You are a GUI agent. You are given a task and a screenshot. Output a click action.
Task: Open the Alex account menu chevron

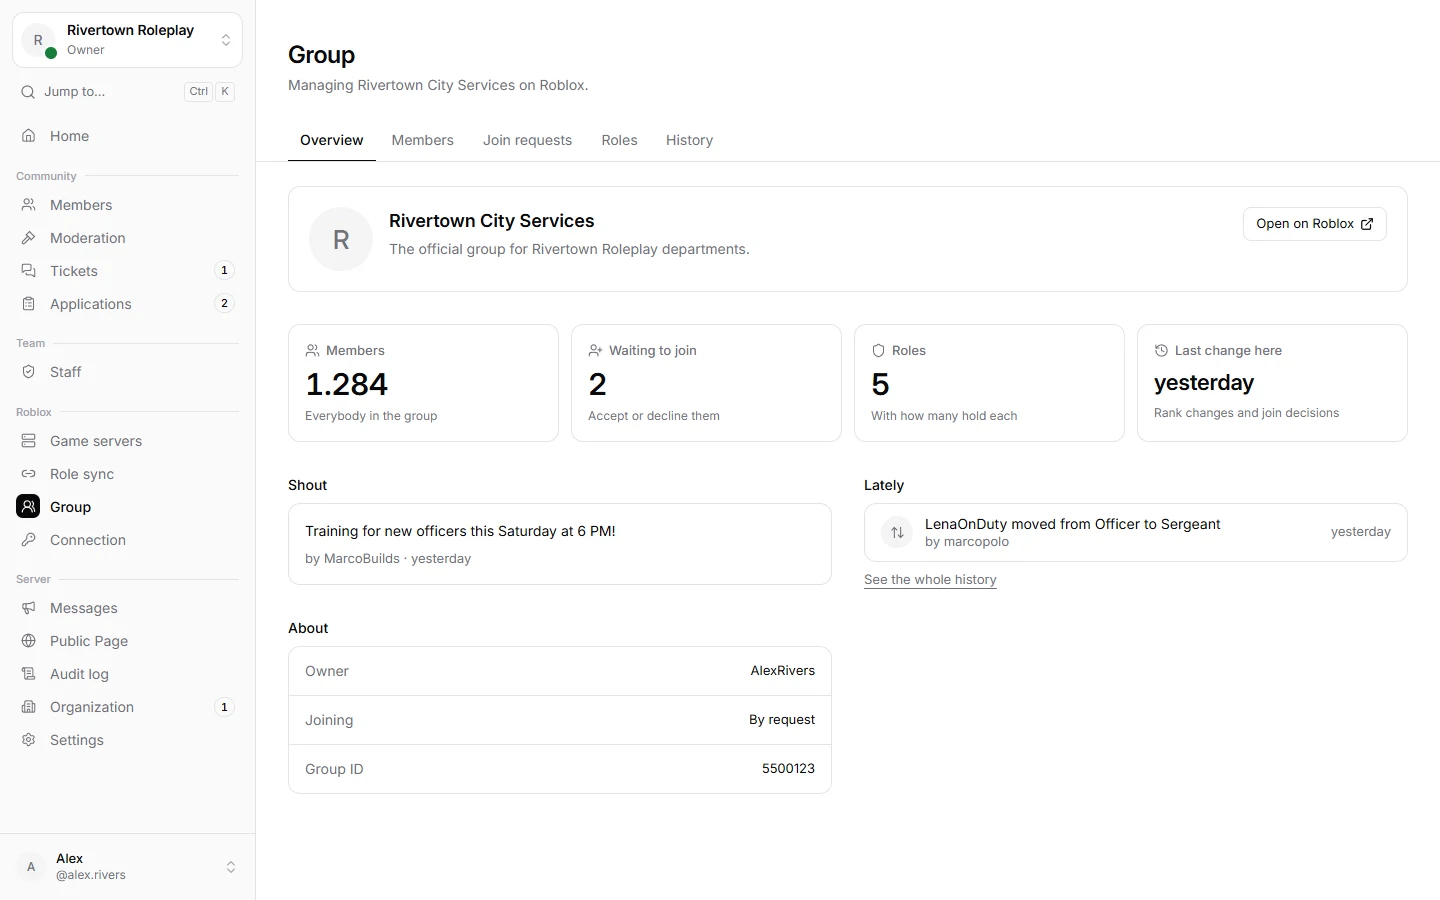click(231, 867)
